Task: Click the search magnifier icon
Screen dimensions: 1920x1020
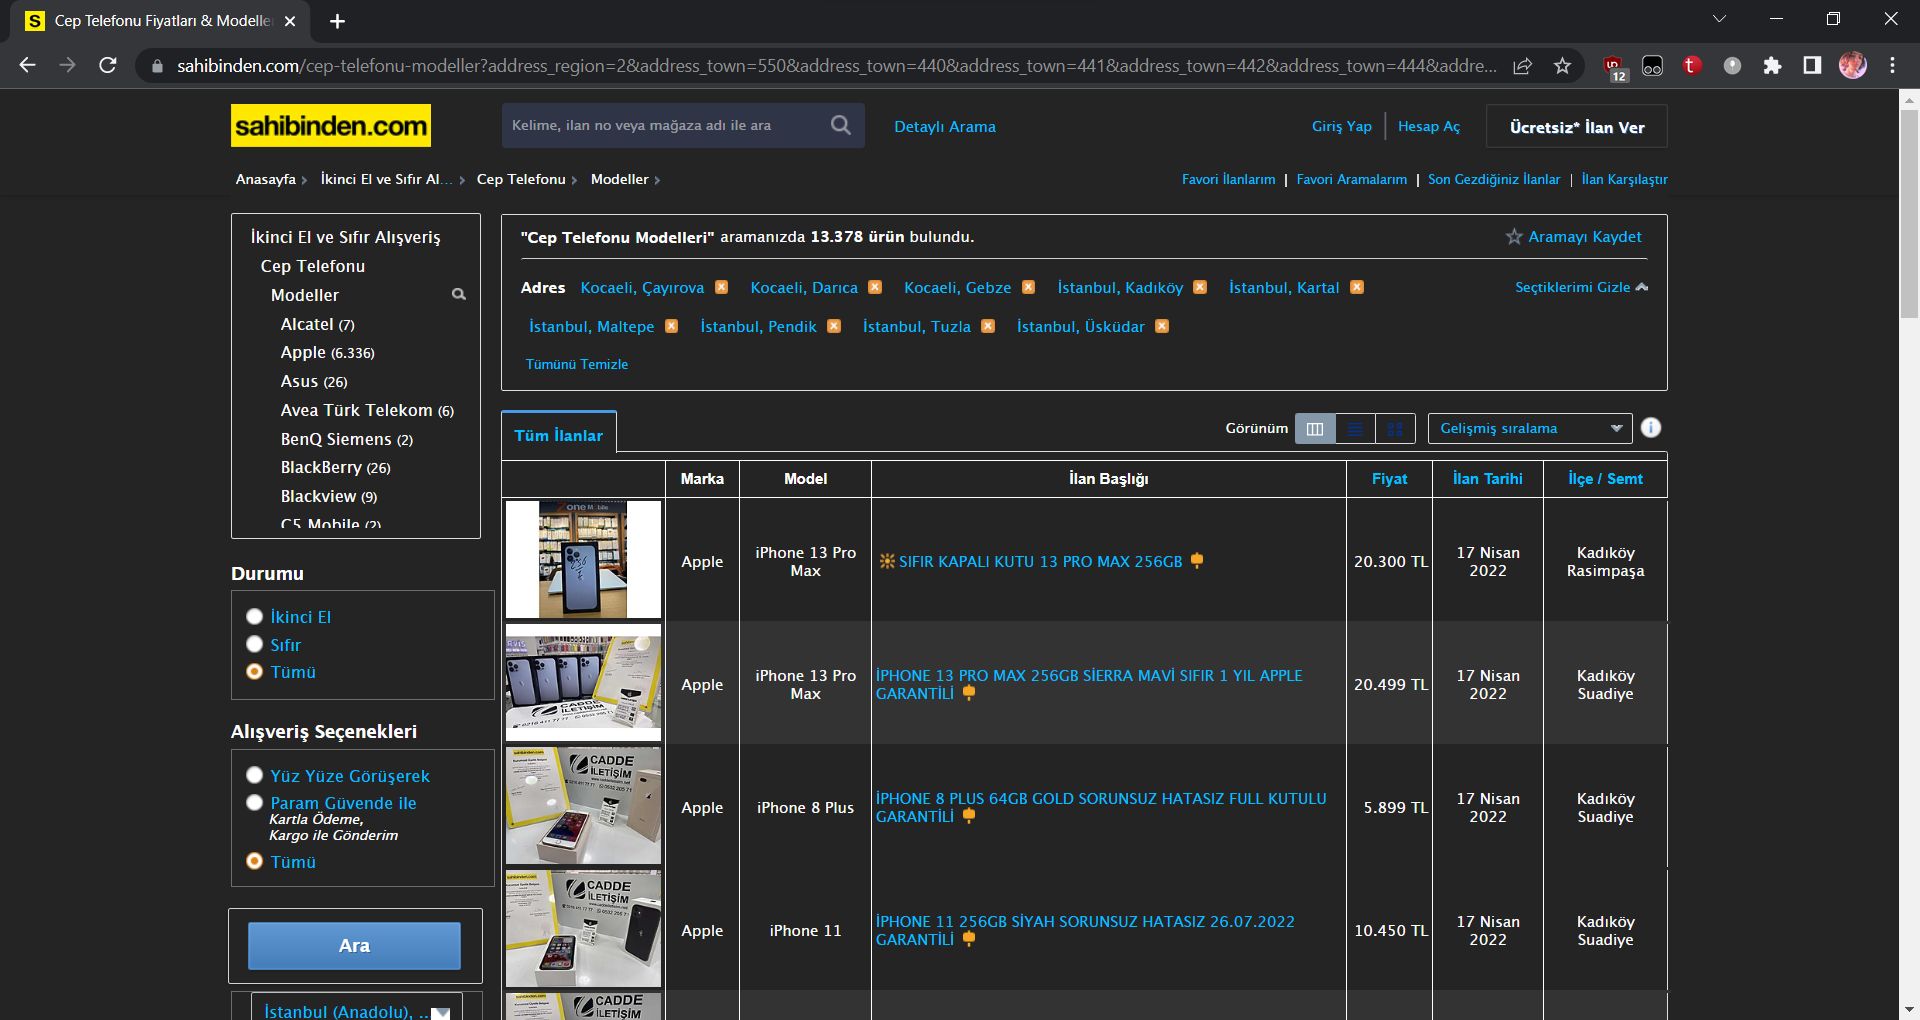Action: pyautogui.click(x=841, y=125)
